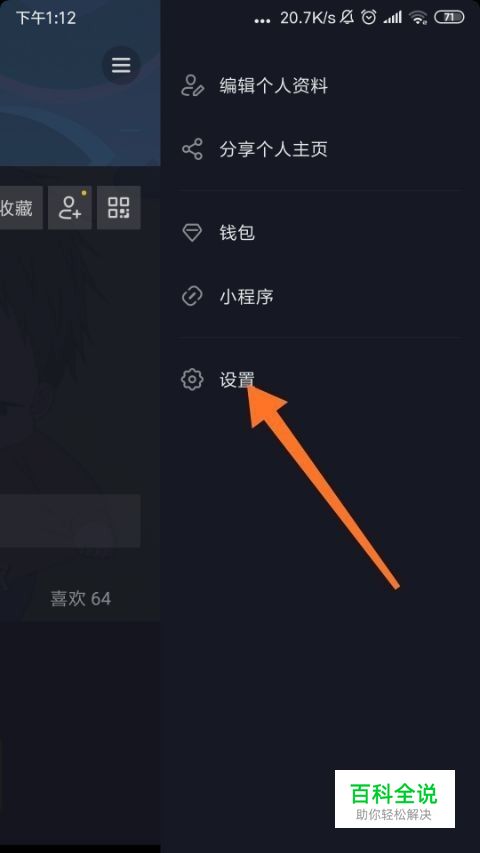Click the wallet diamond icon
Viewport: 480px width, 853px height.
pos(192,233)
